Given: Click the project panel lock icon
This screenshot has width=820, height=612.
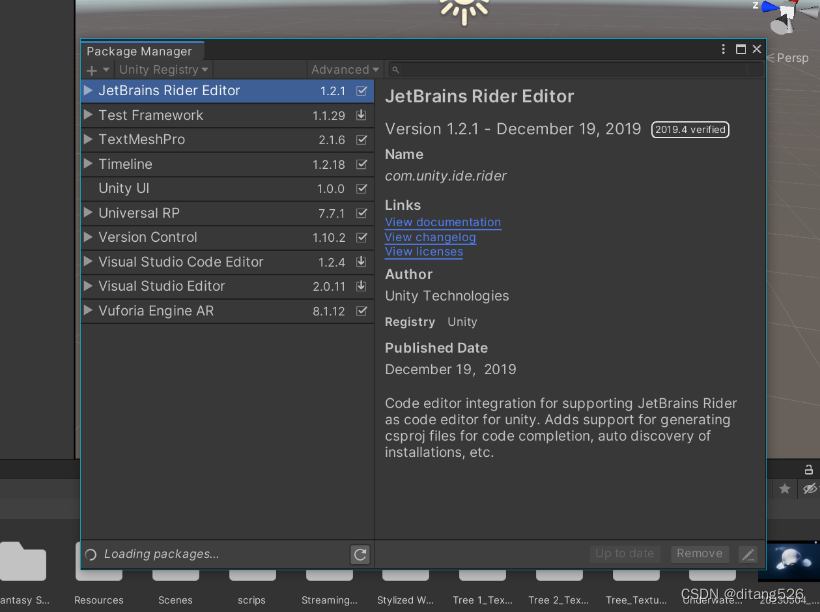Looking at the screenshot, I should point(808,469).
